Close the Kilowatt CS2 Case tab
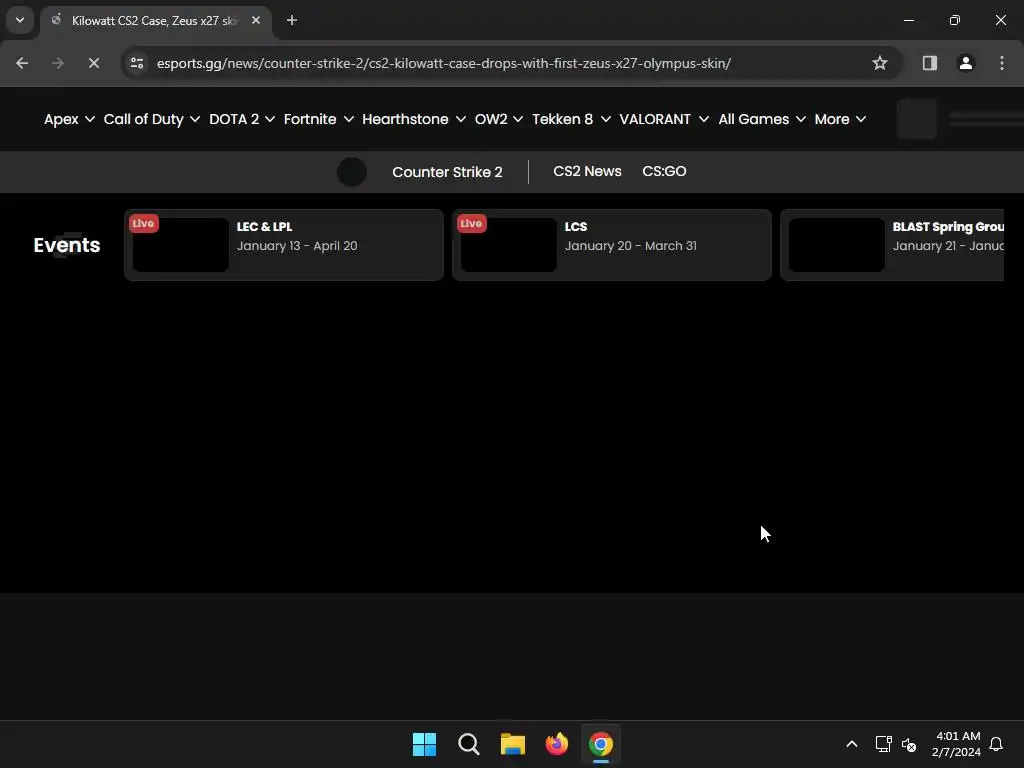The width and height of the screenshot is (1024, 768). coord(256,20)
